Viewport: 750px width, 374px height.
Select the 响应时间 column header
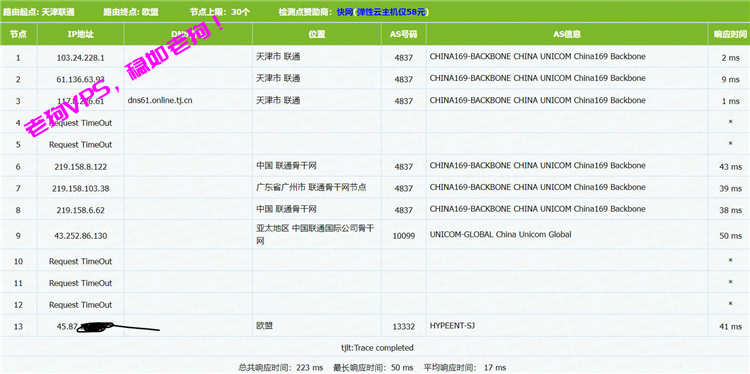pyautogui.click(x=730, y=34)
